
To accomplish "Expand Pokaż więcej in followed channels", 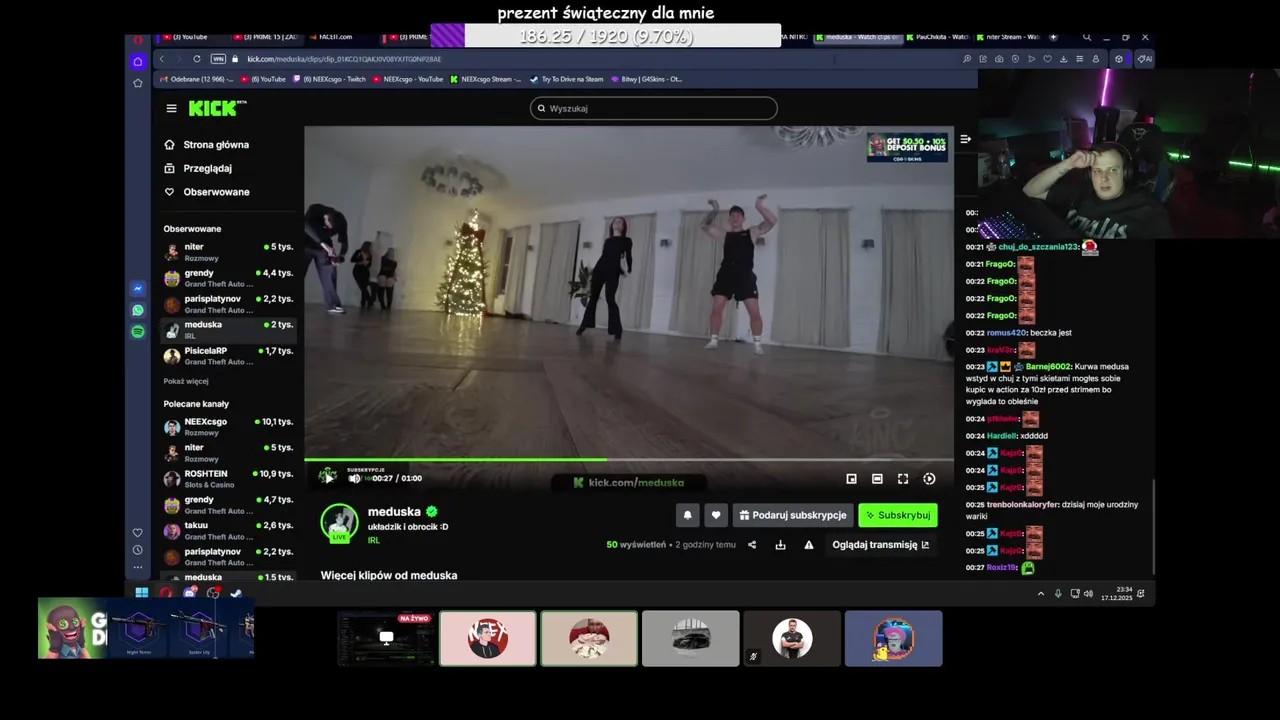I will click(186, 381).
